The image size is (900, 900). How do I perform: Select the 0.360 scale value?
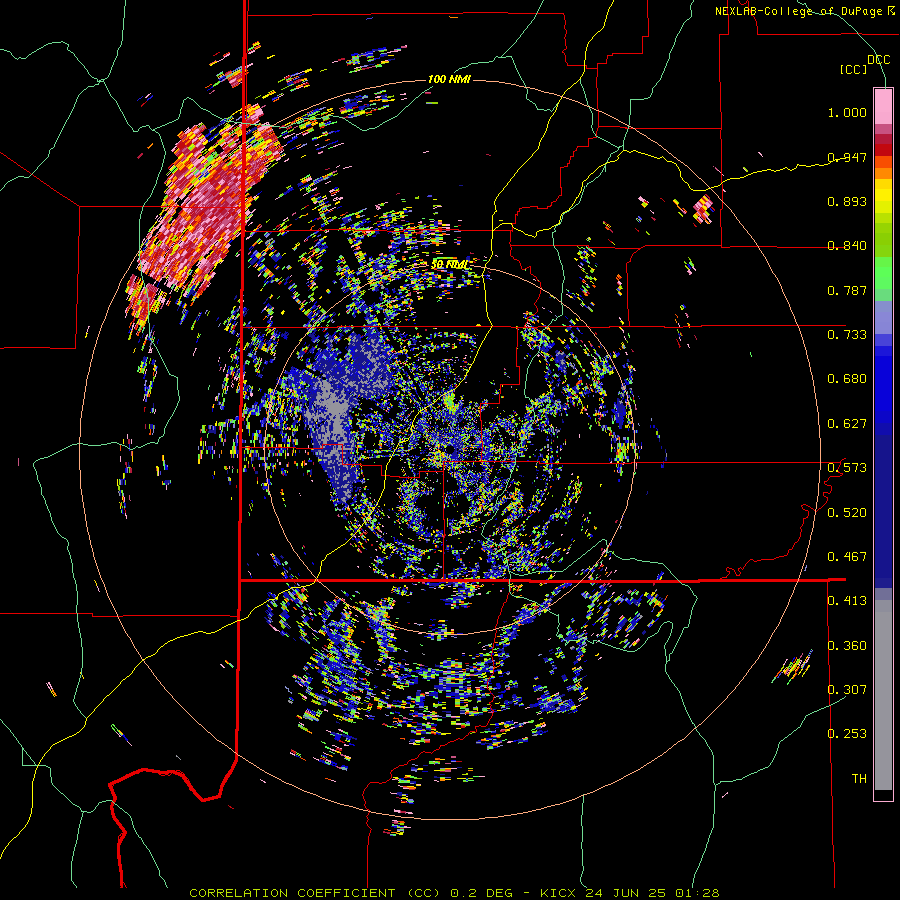pyautogui.click(x=847, y=646)
